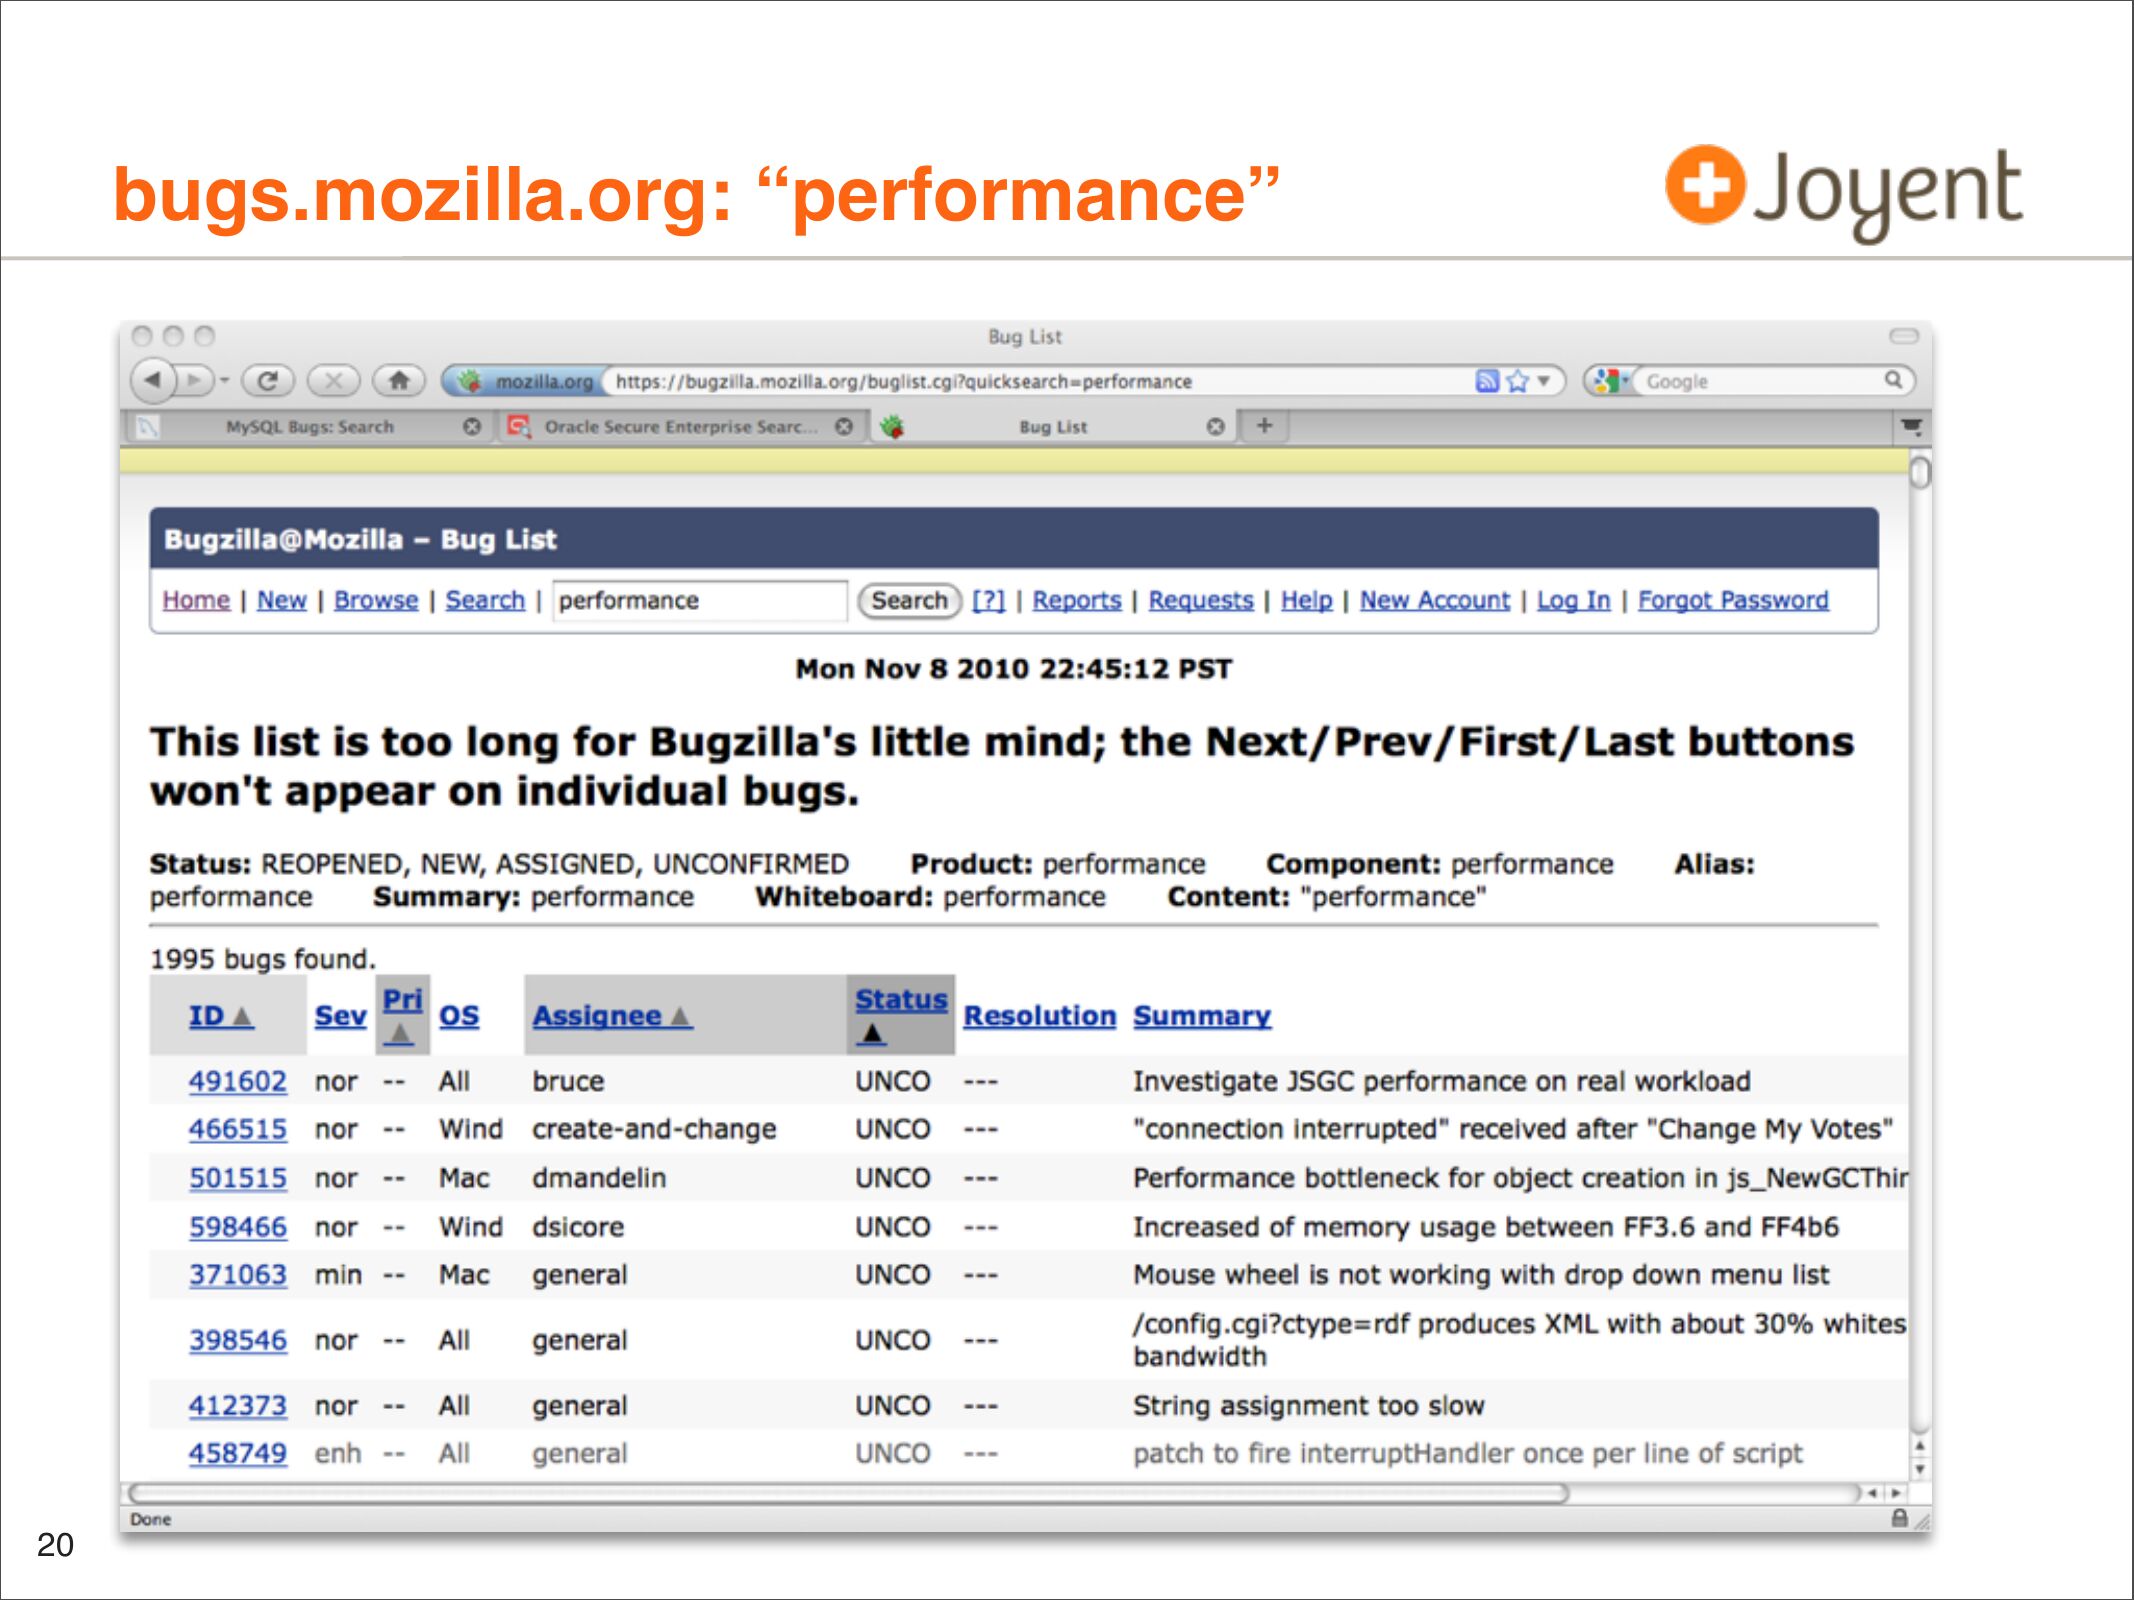Switch to the MySQL Bugs: Search tab
This screenshot has height=1600, width=2134.
pyautogui.click(x=309, y=427)
